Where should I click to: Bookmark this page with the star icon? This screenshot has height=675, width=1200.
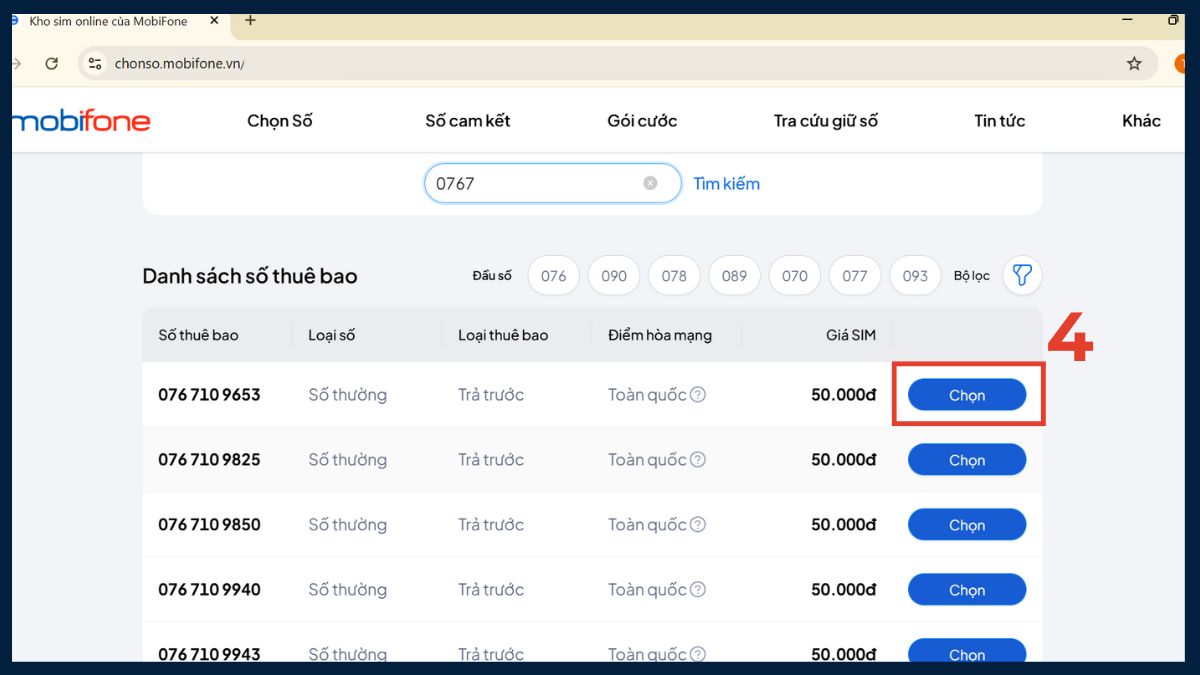click(1134, 63)
